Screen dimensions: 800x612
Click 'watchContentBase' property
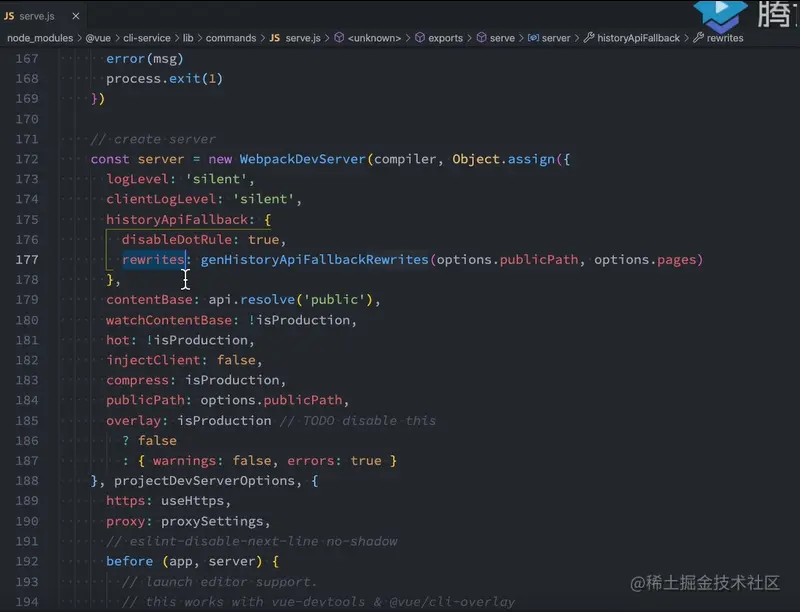pyautogui.click(x=169, y=320)
